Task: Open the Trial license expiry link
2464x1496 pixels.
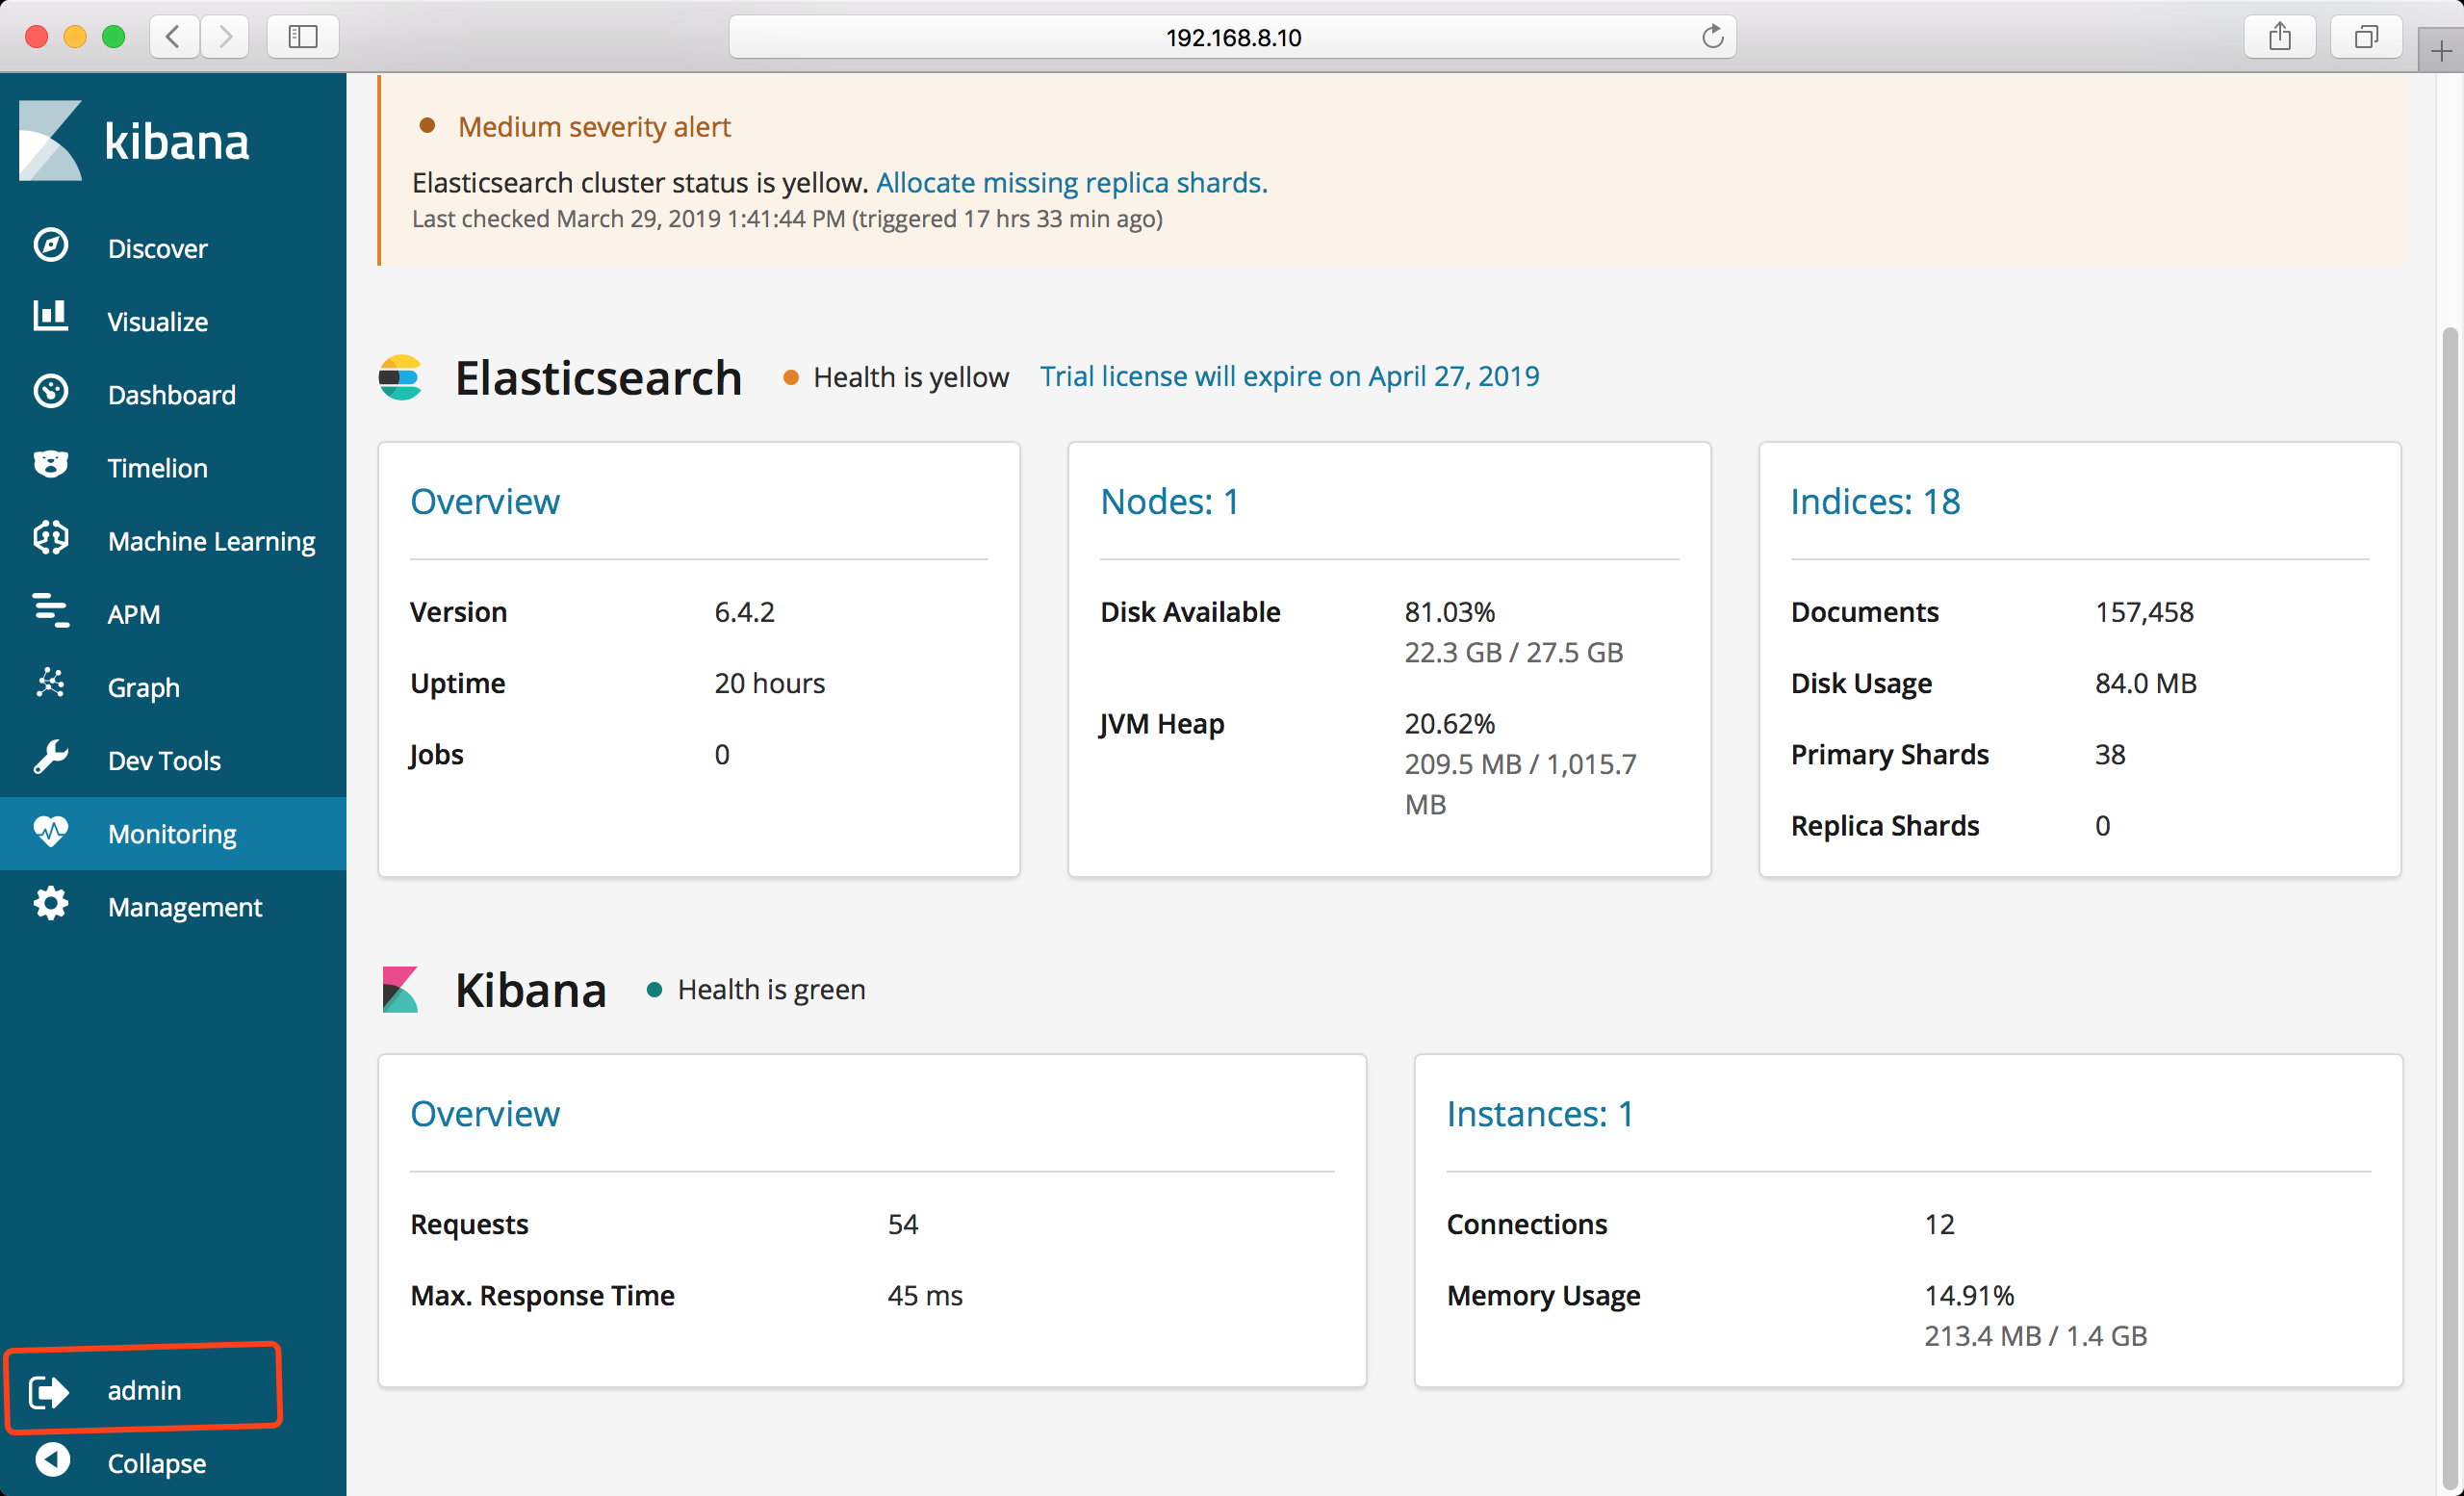Action: point(1289,376)
